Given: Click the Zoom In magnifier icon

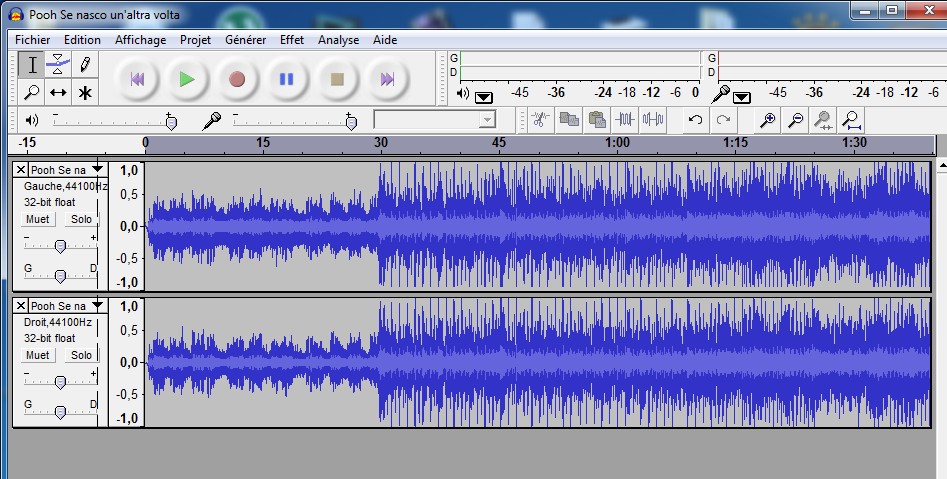Looking at the screenshot, I should (x=767, y=120).
